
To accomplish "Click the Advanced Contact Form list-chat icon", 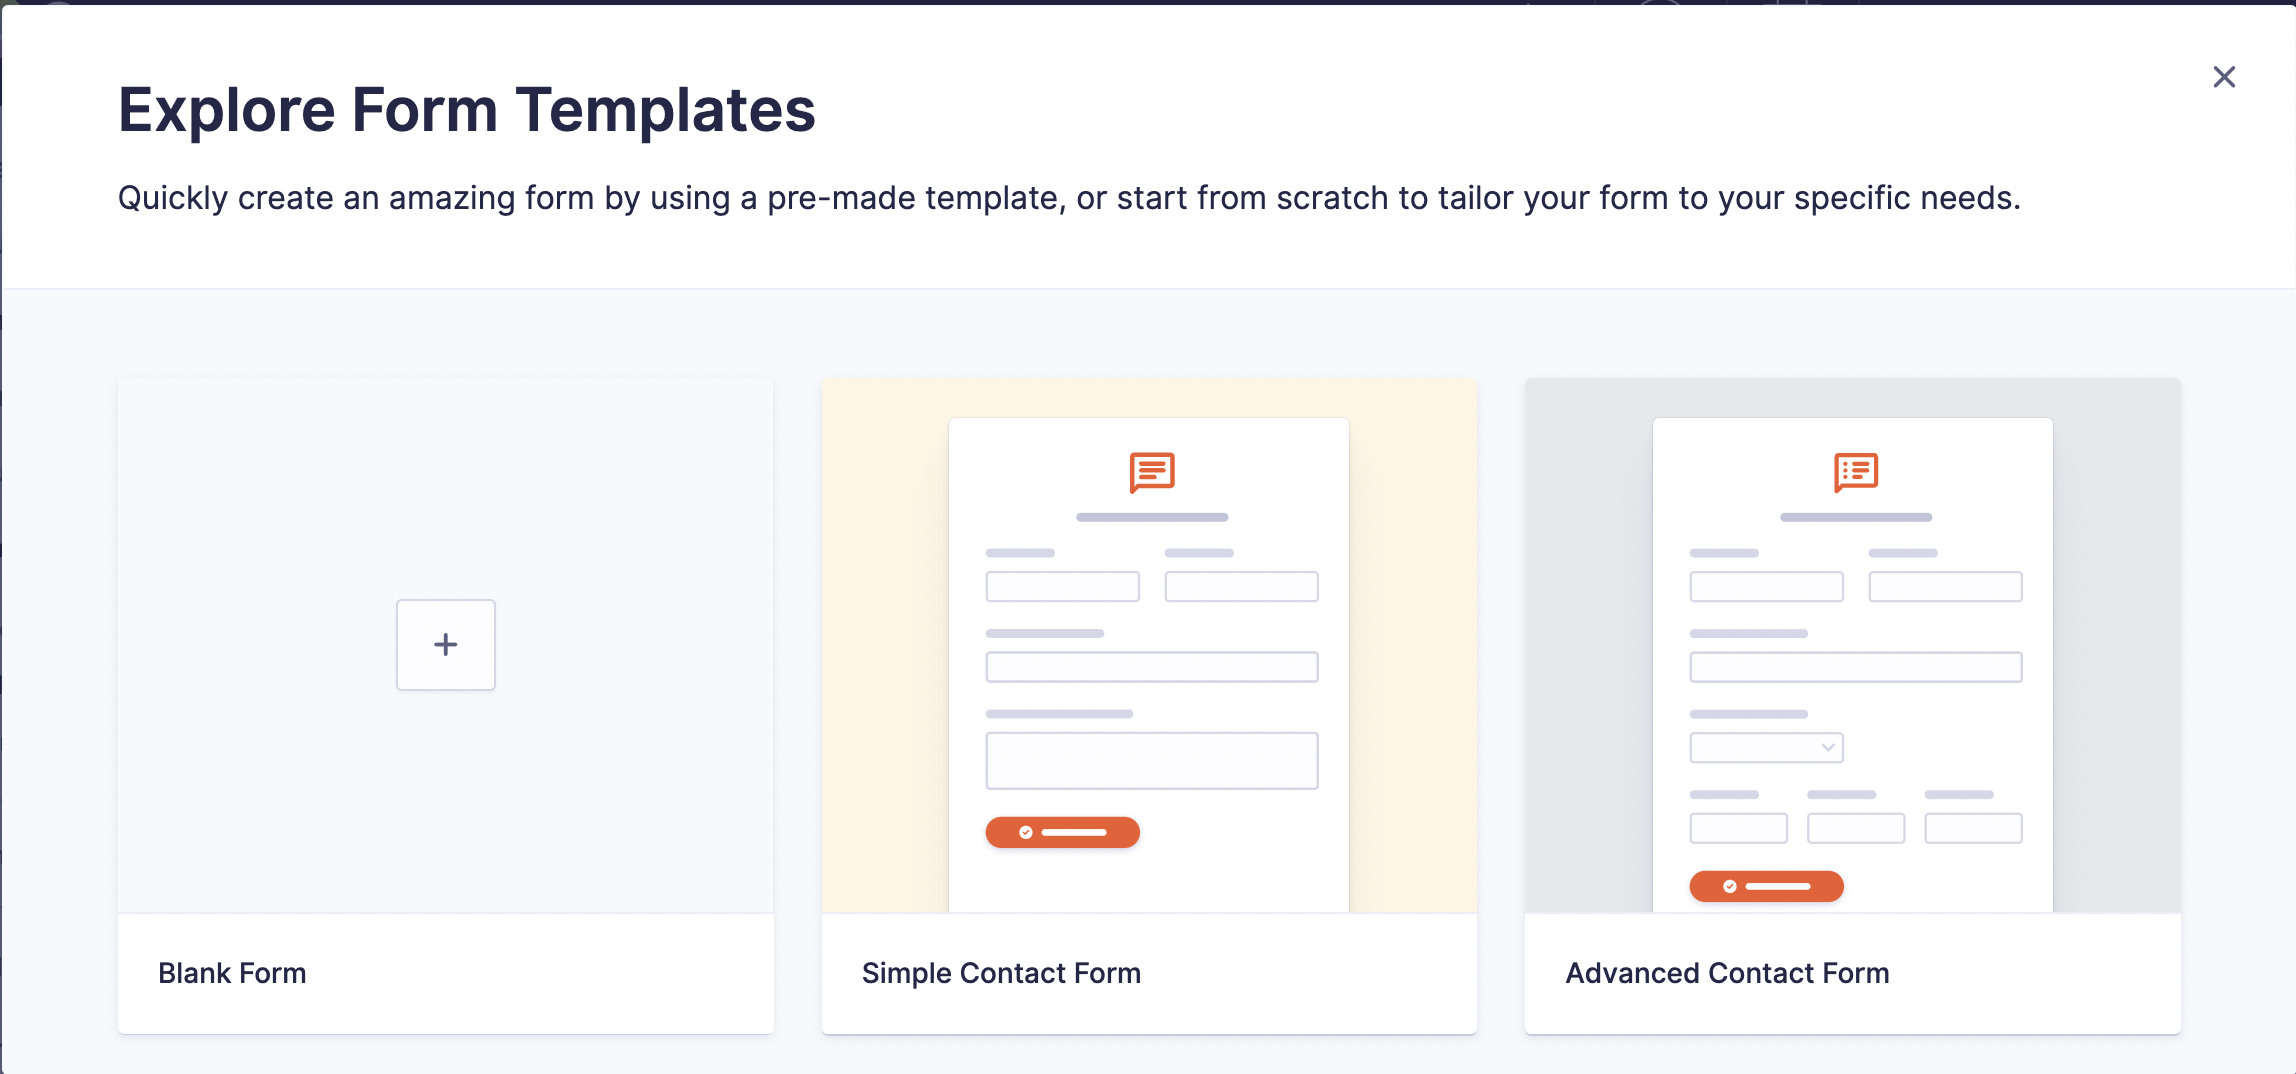I will point(1856,472).
